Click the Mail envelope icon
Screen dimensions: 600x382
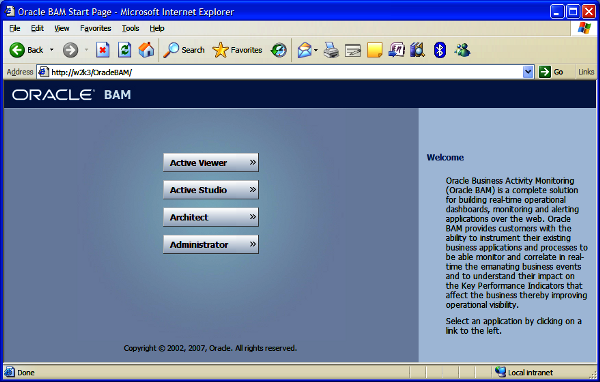click(x=305, y=50)
